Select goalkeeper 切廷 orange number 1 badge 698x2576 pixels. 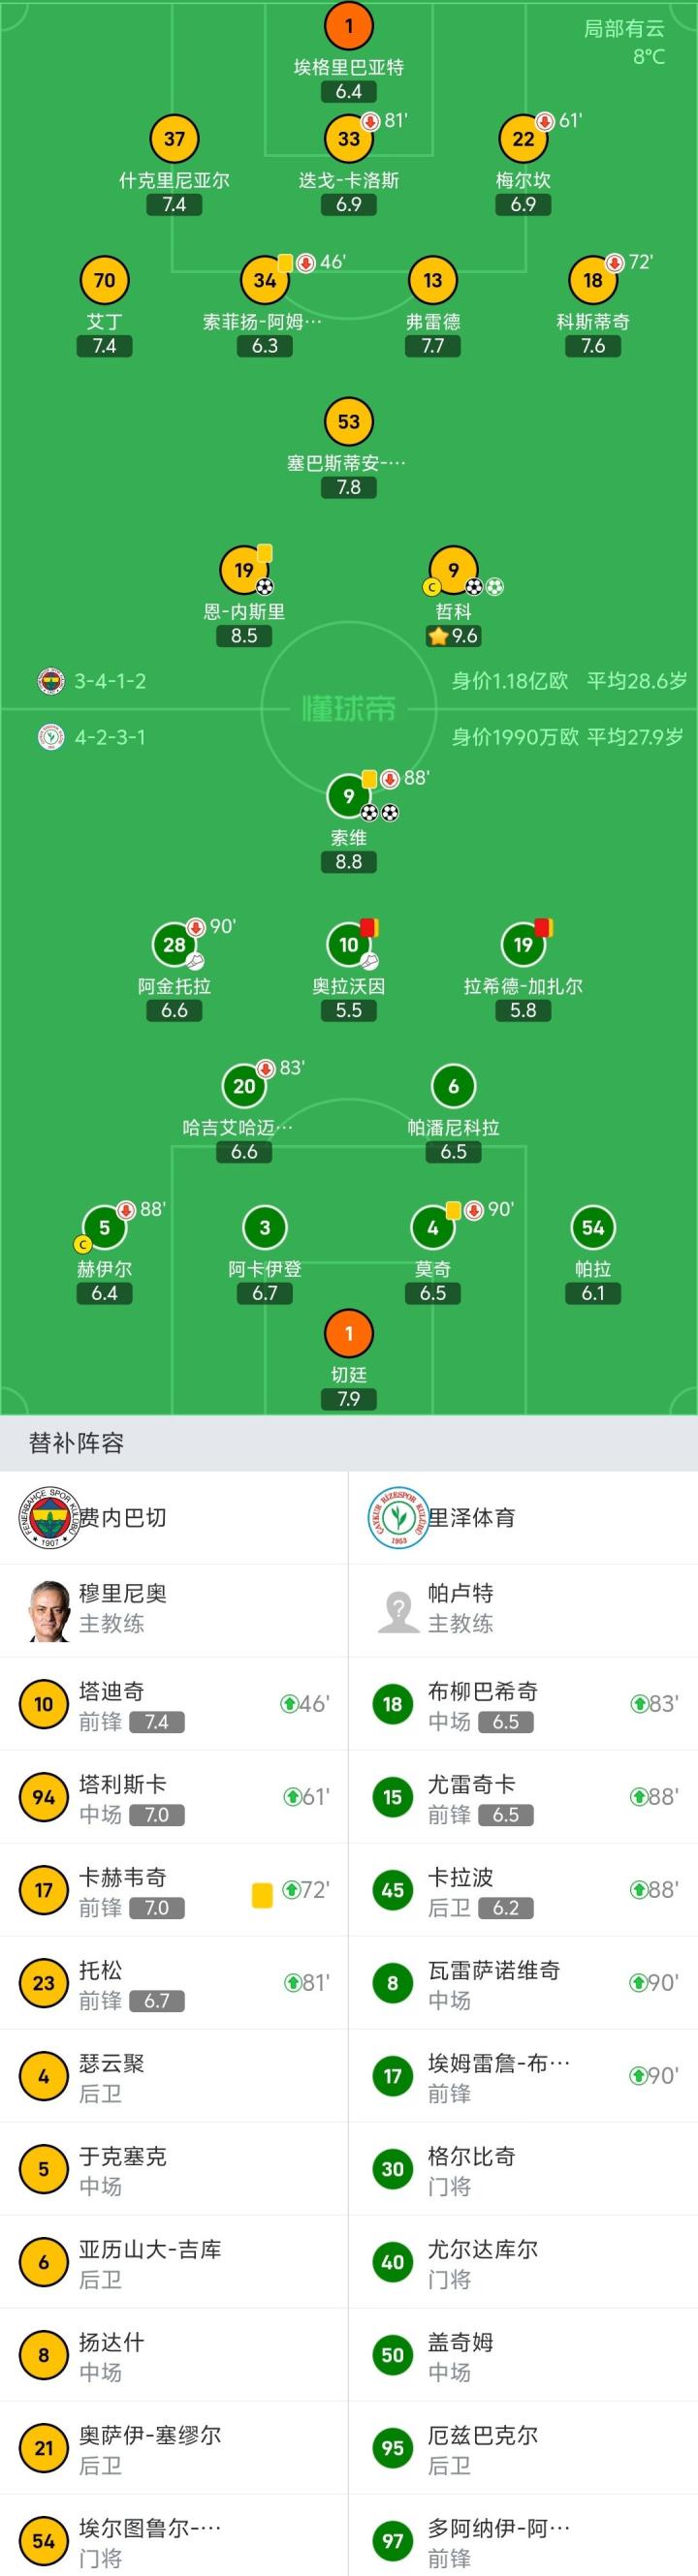pyautogui.click(x=348, y=1333)
